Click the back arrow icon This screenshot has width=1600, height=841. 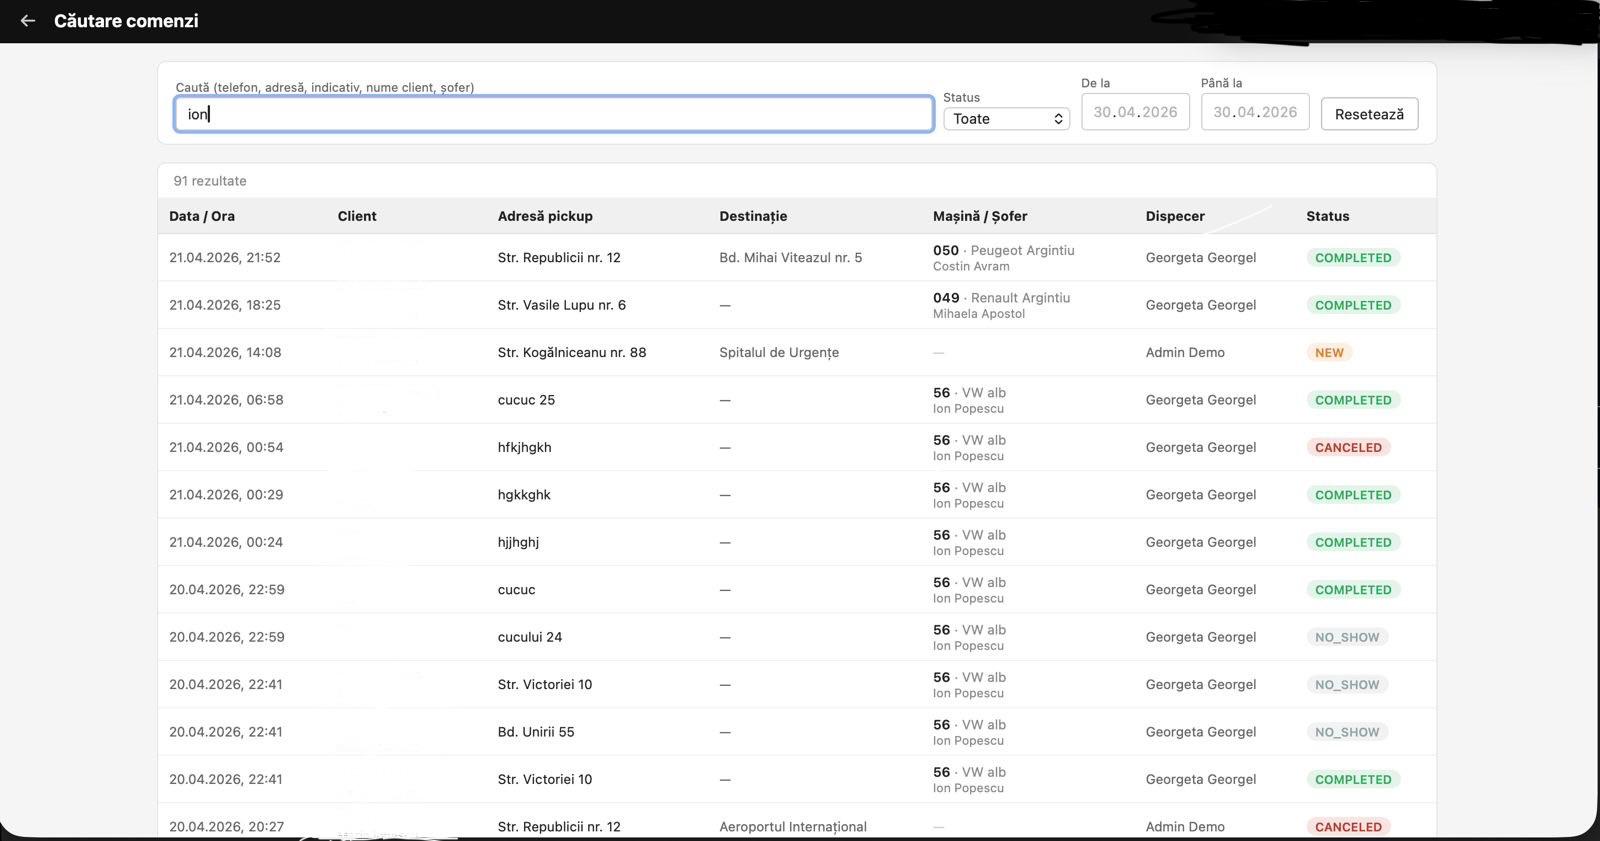pyautogui.click(x=28, y=21)
